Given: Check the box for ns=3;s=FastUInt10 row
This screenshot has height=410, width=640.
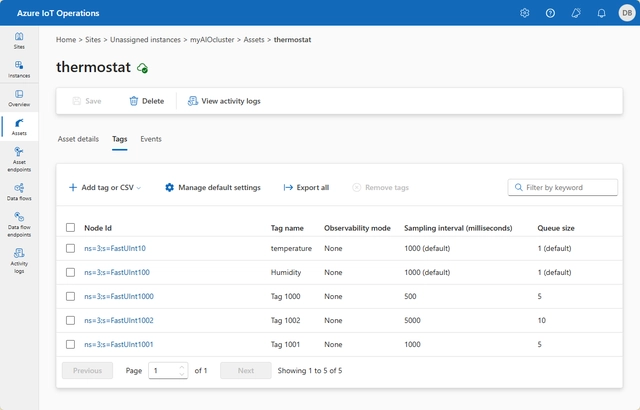Looking at the screenshot, I should coord(71,248).
